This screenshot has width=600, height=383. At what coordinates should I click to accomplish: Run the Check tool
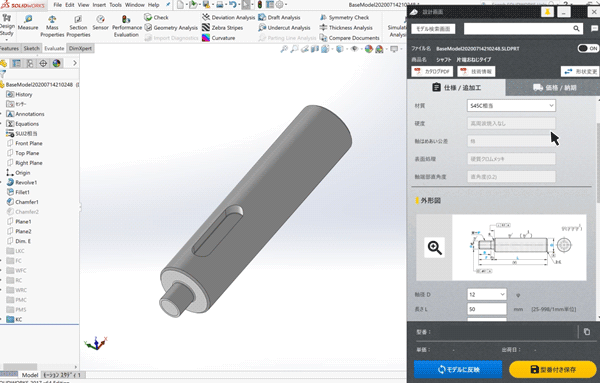(156, 18)
